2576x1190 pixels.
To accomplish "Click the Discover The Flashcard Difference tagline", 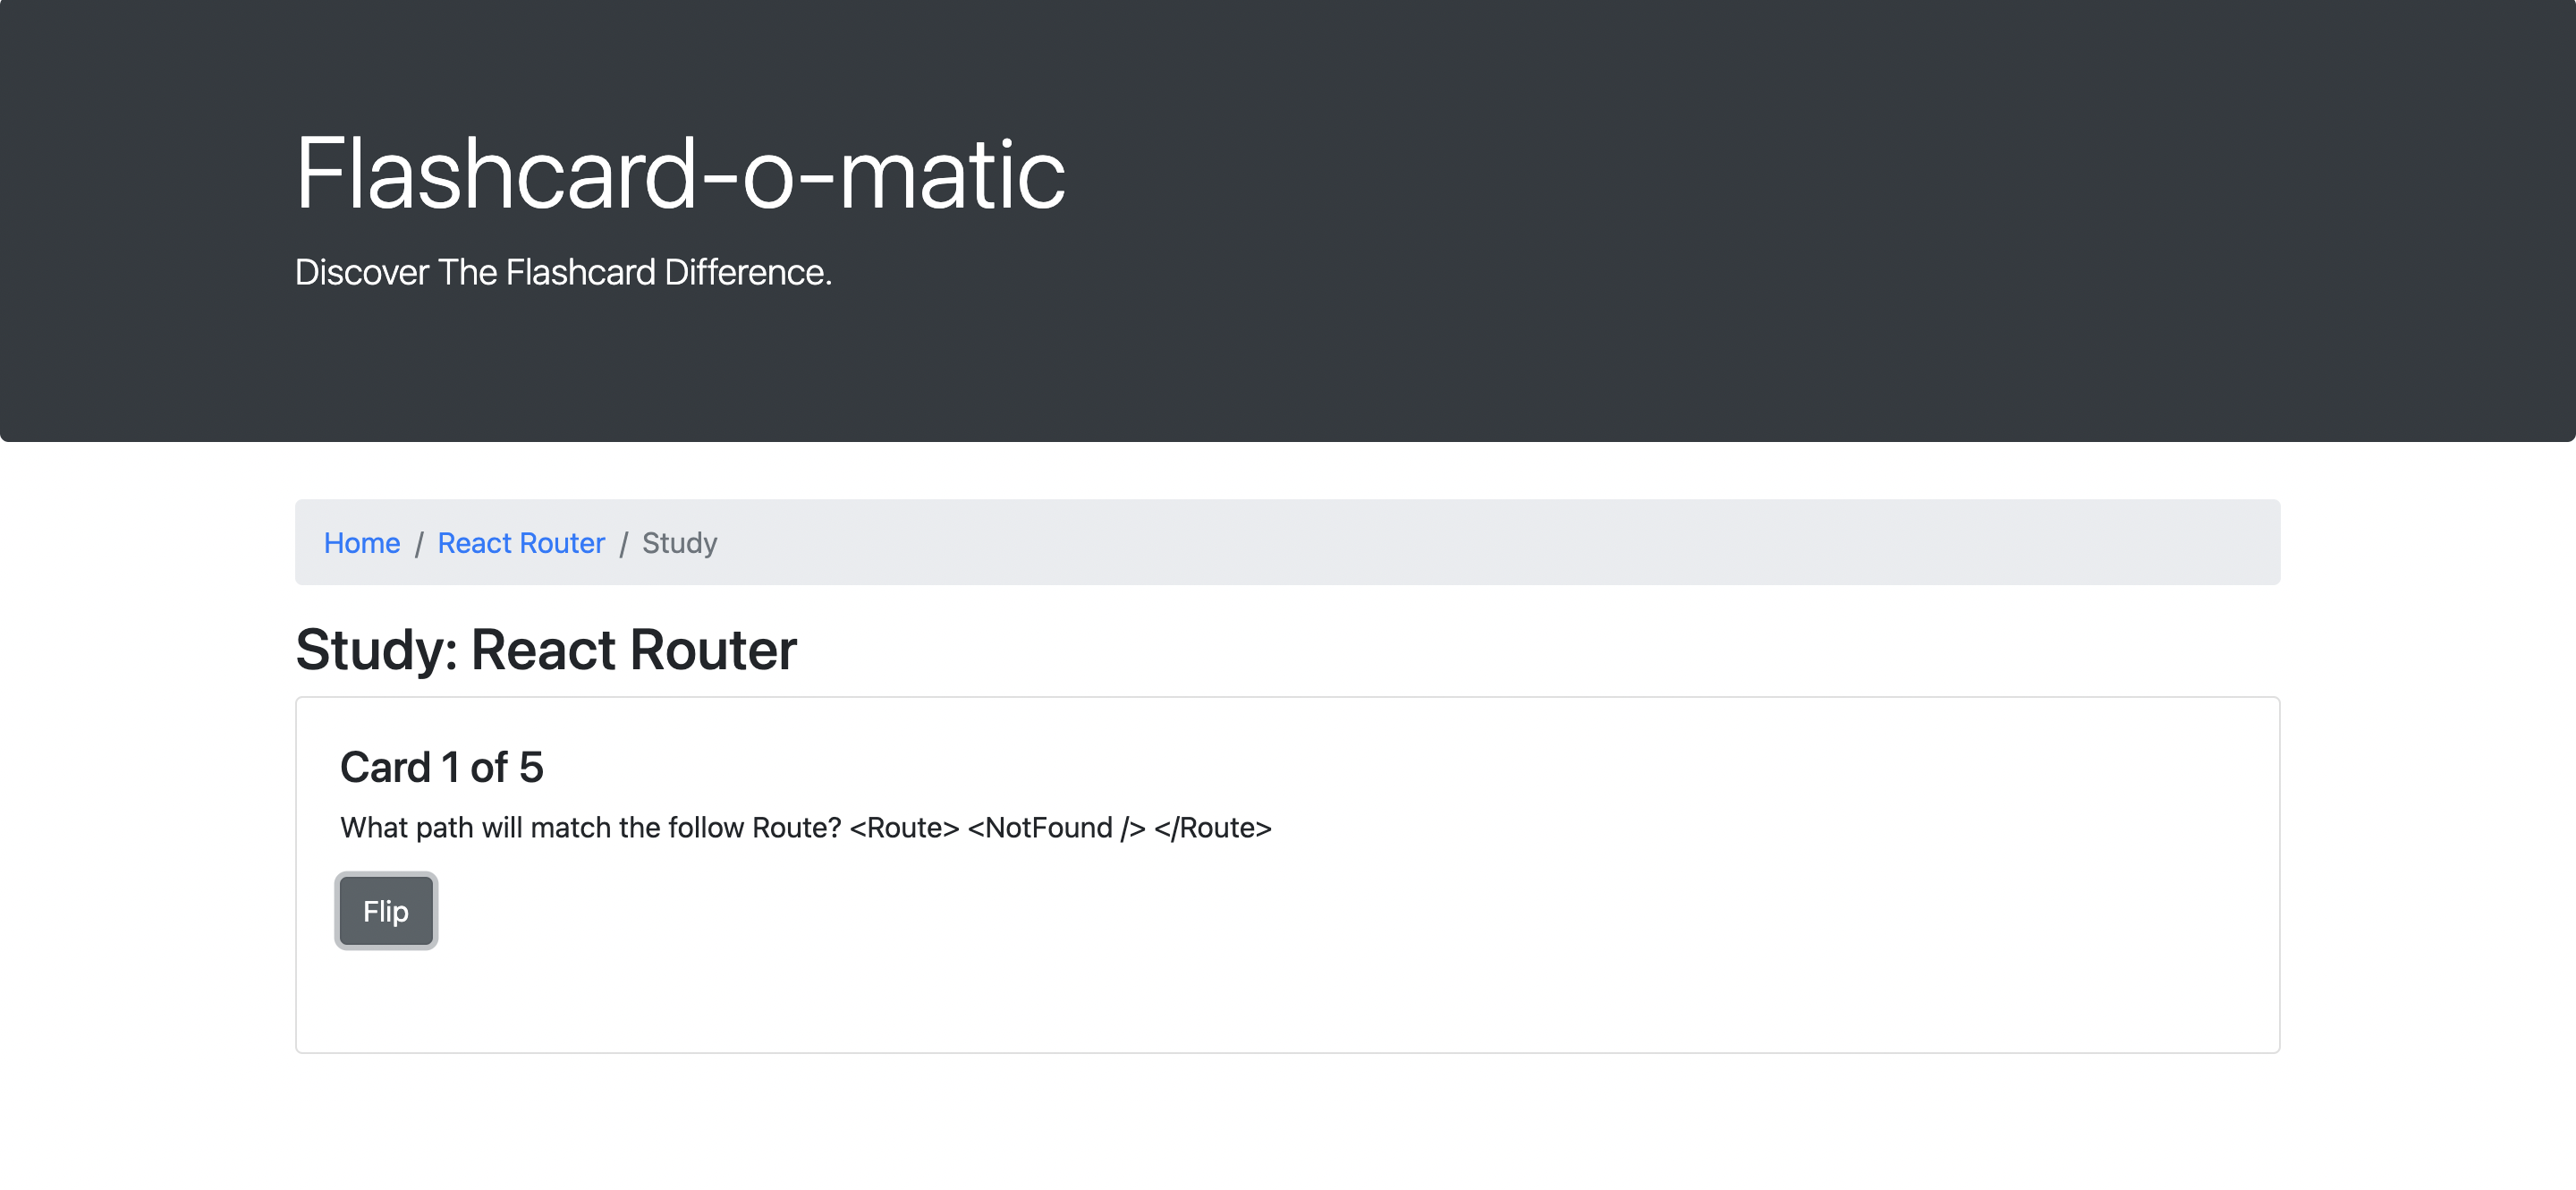I will tap(563, 270).
